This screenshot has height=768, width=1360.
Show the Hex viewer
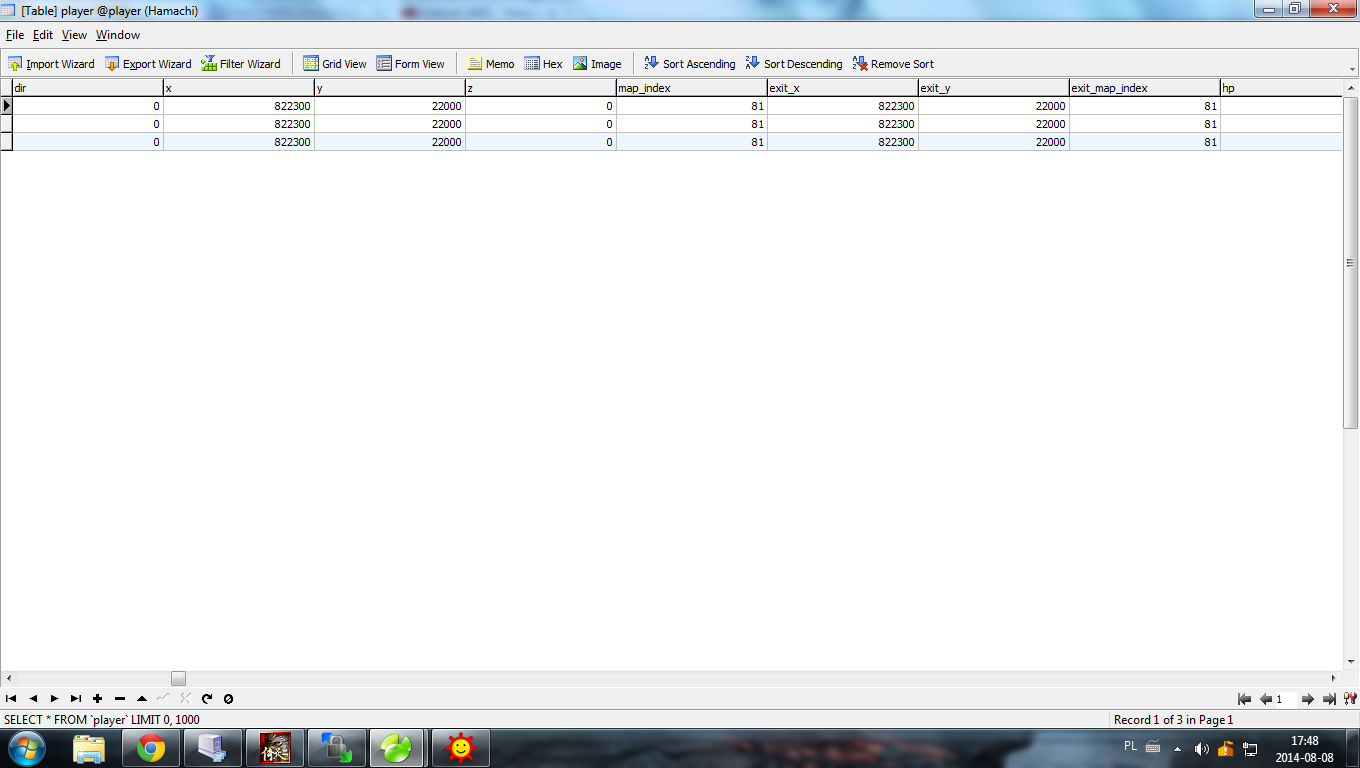click(x=543, y=64)
